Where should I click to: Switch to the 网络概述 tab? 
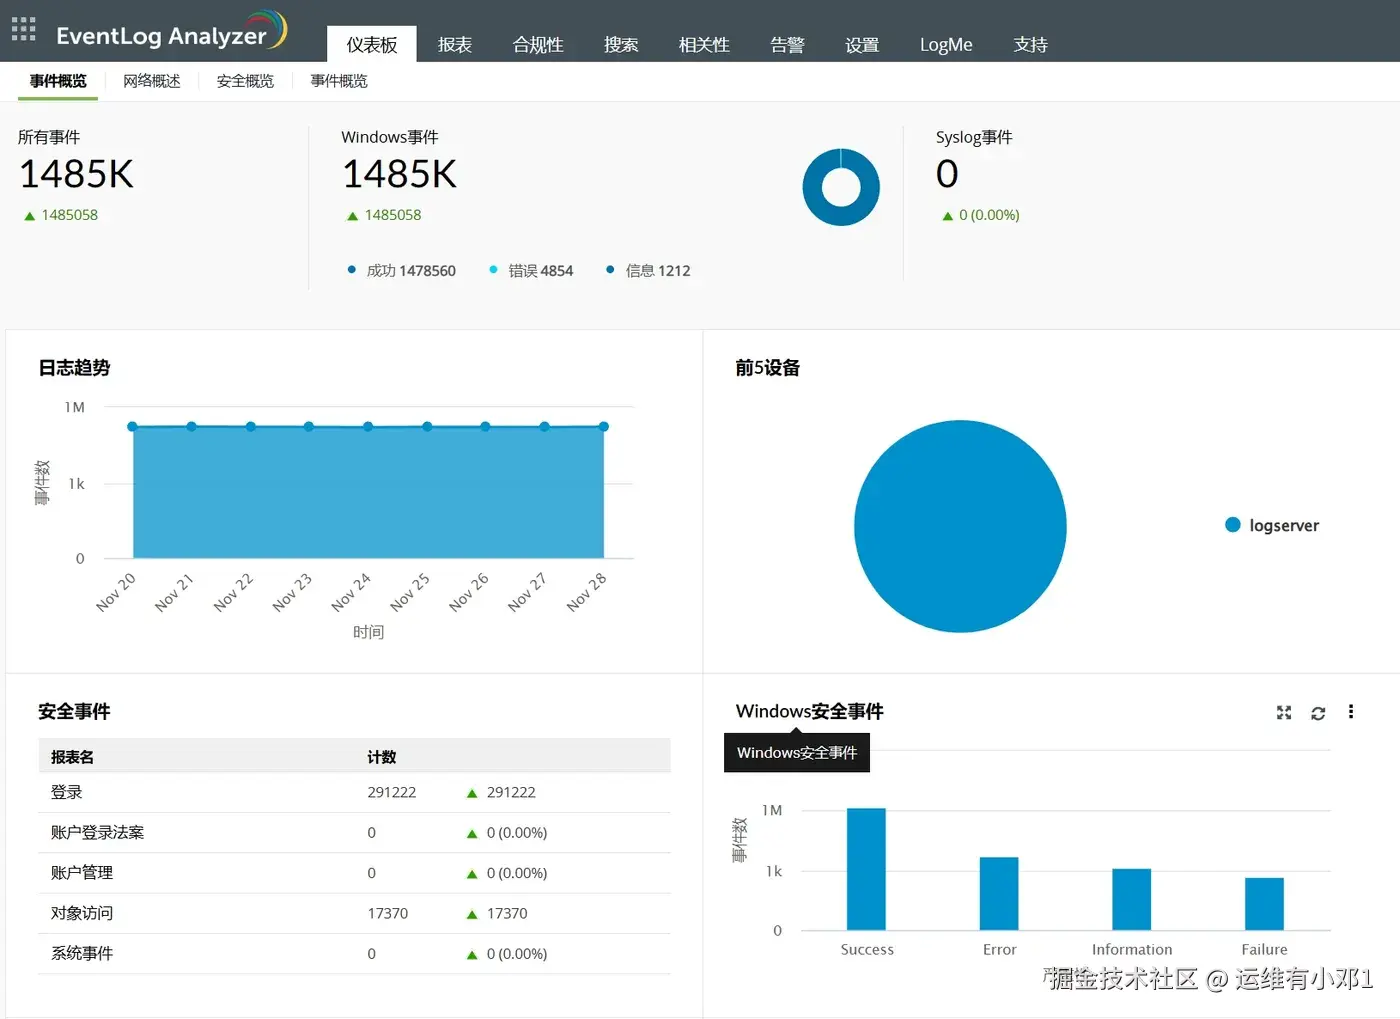[x=151, y=80]
